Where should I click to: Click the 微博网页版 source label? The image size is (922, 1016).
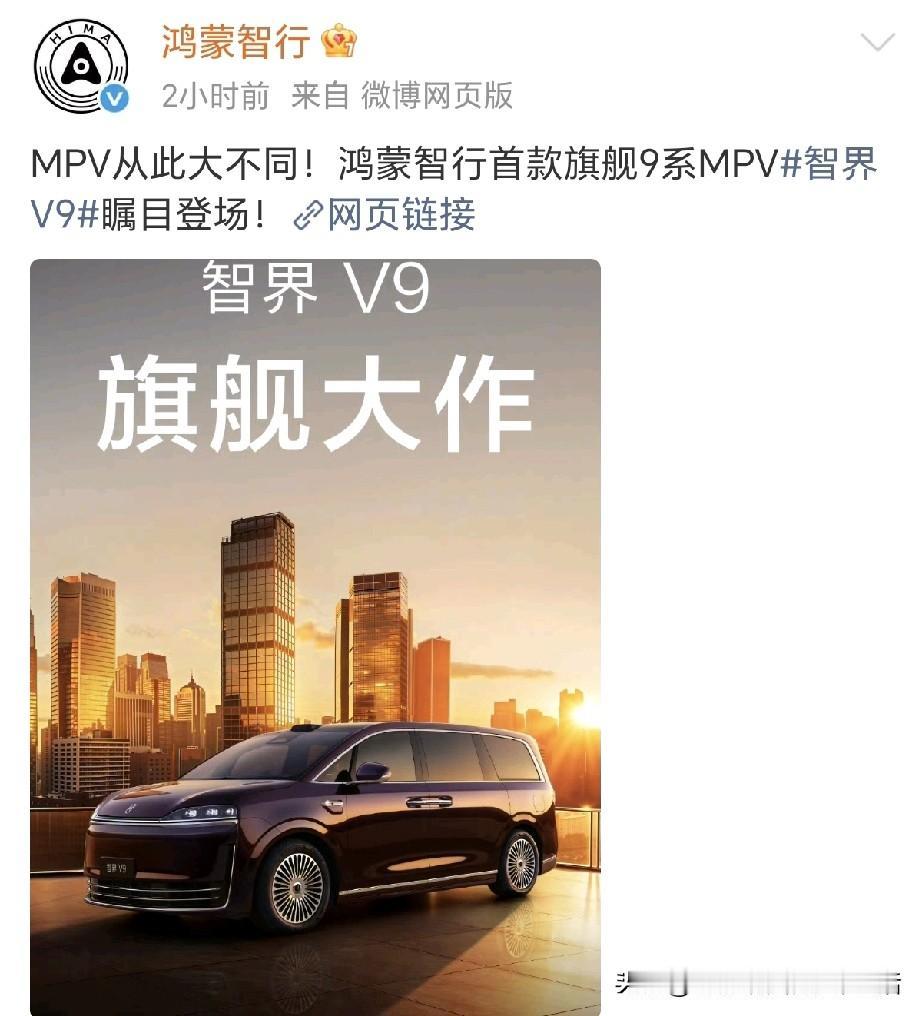(437, 96)
